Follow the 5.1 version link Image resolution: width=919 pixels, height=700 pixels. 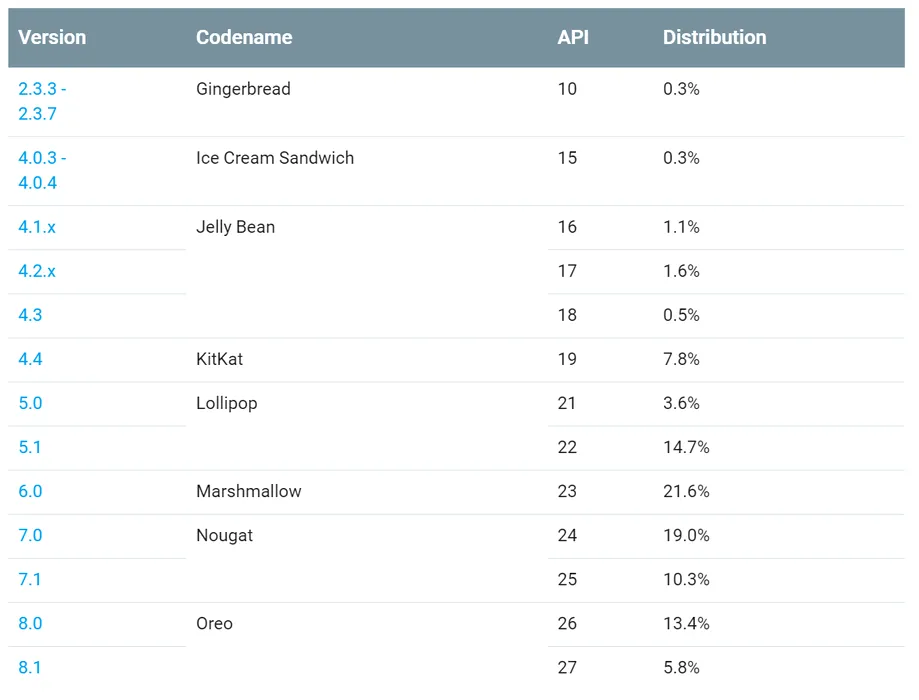pyautogui.click(x=30, y=447)
